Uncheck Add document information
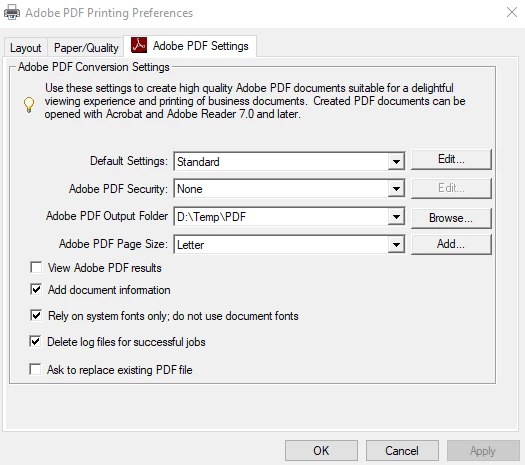The image size is (525, 465). coord(36,289)
